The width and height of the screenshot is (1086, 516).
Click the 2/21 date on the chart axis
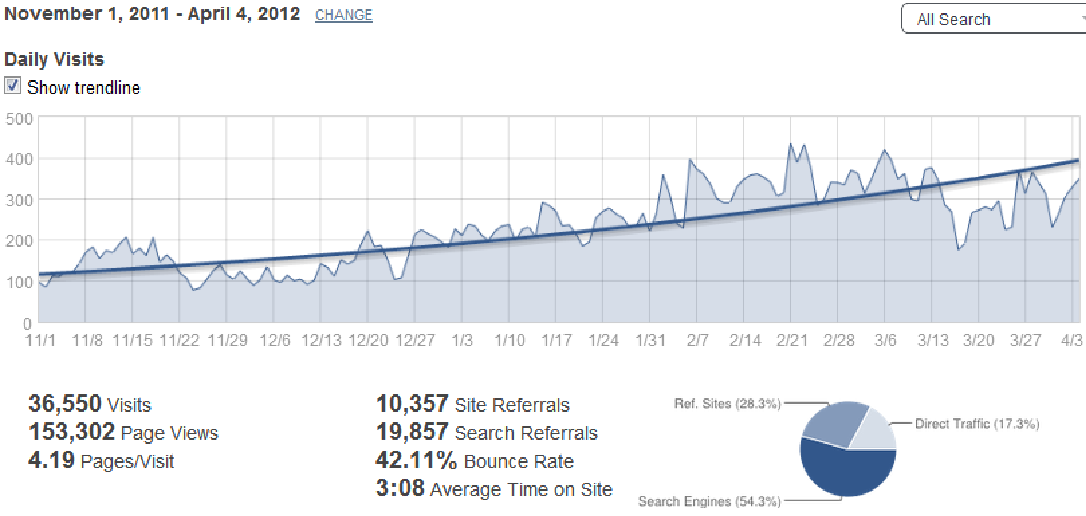[x=791, y=341]
